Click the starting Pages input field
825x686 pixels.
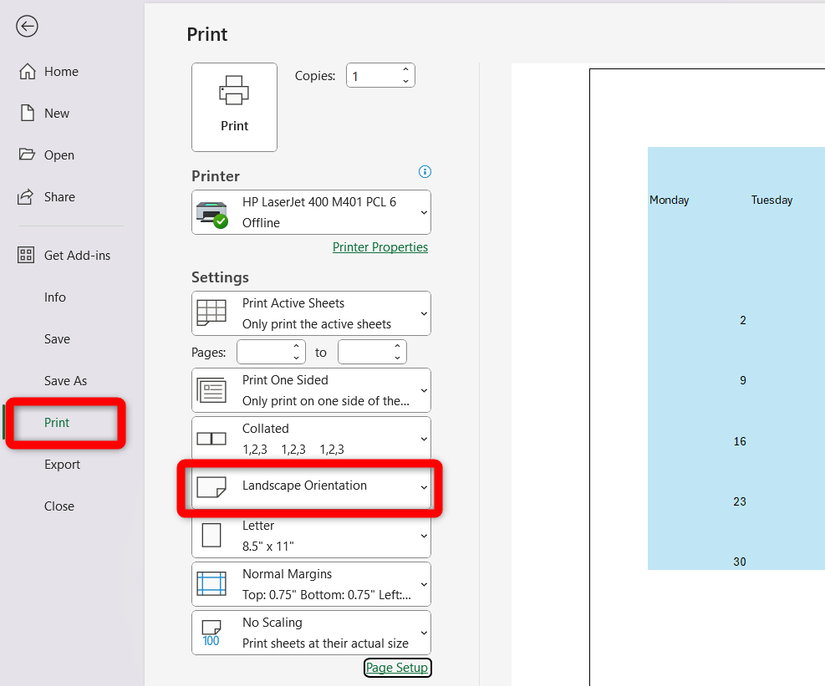point(263,351)
